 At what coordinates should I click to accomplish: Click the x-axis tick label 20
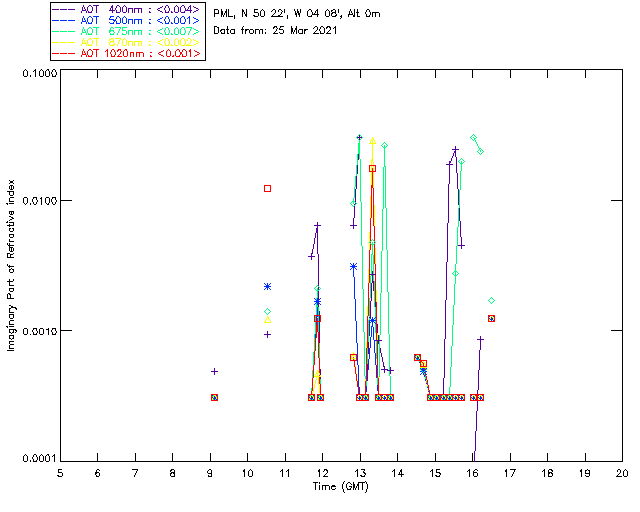coord(622,473)
